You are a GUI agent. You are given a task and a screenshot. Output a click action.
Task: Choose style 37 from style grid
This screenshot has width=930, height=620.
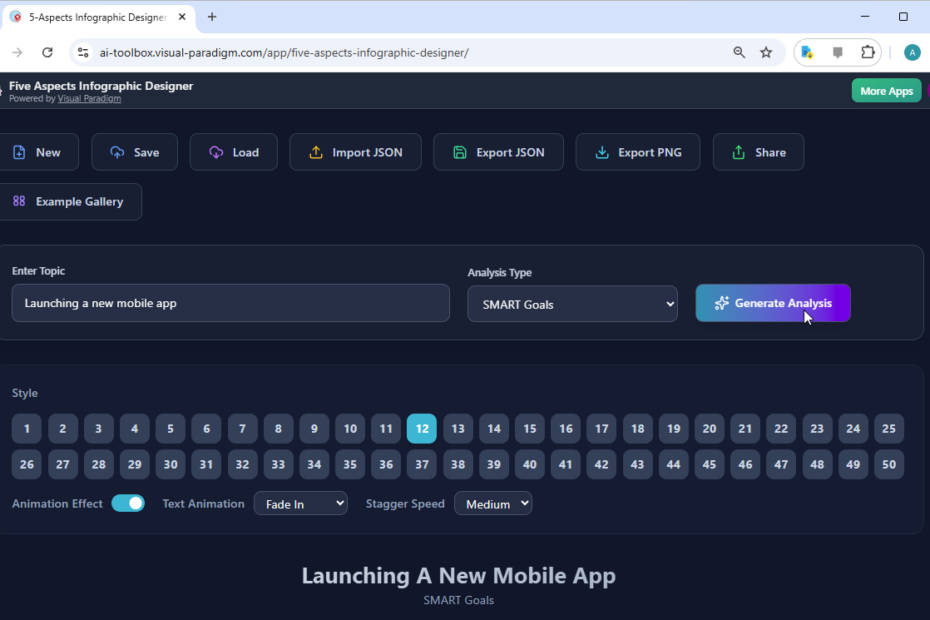pyautogui.click(x=422, y=465)
